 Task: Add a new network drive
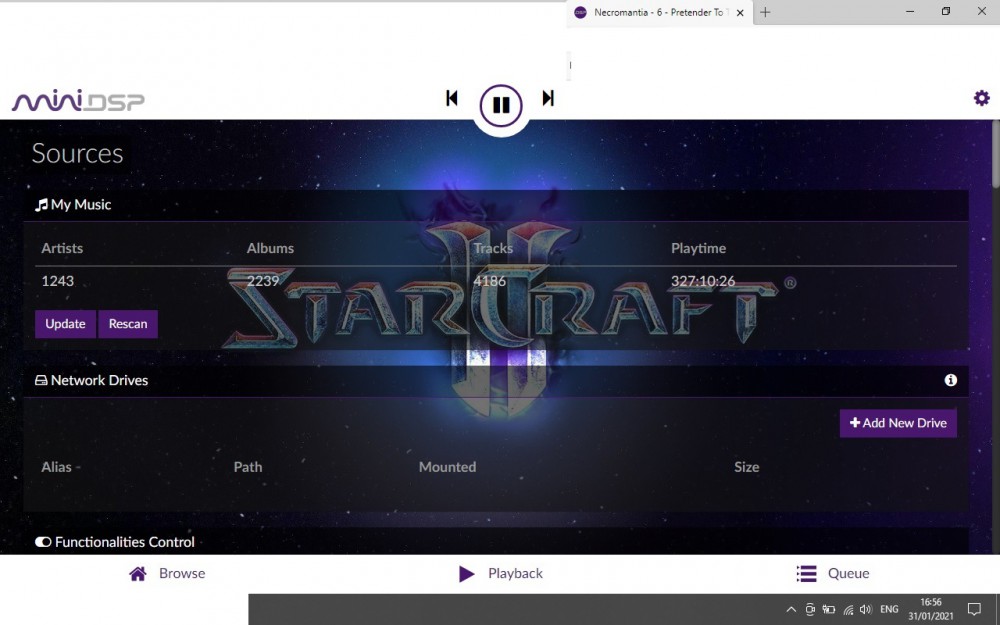pos(898,423)
